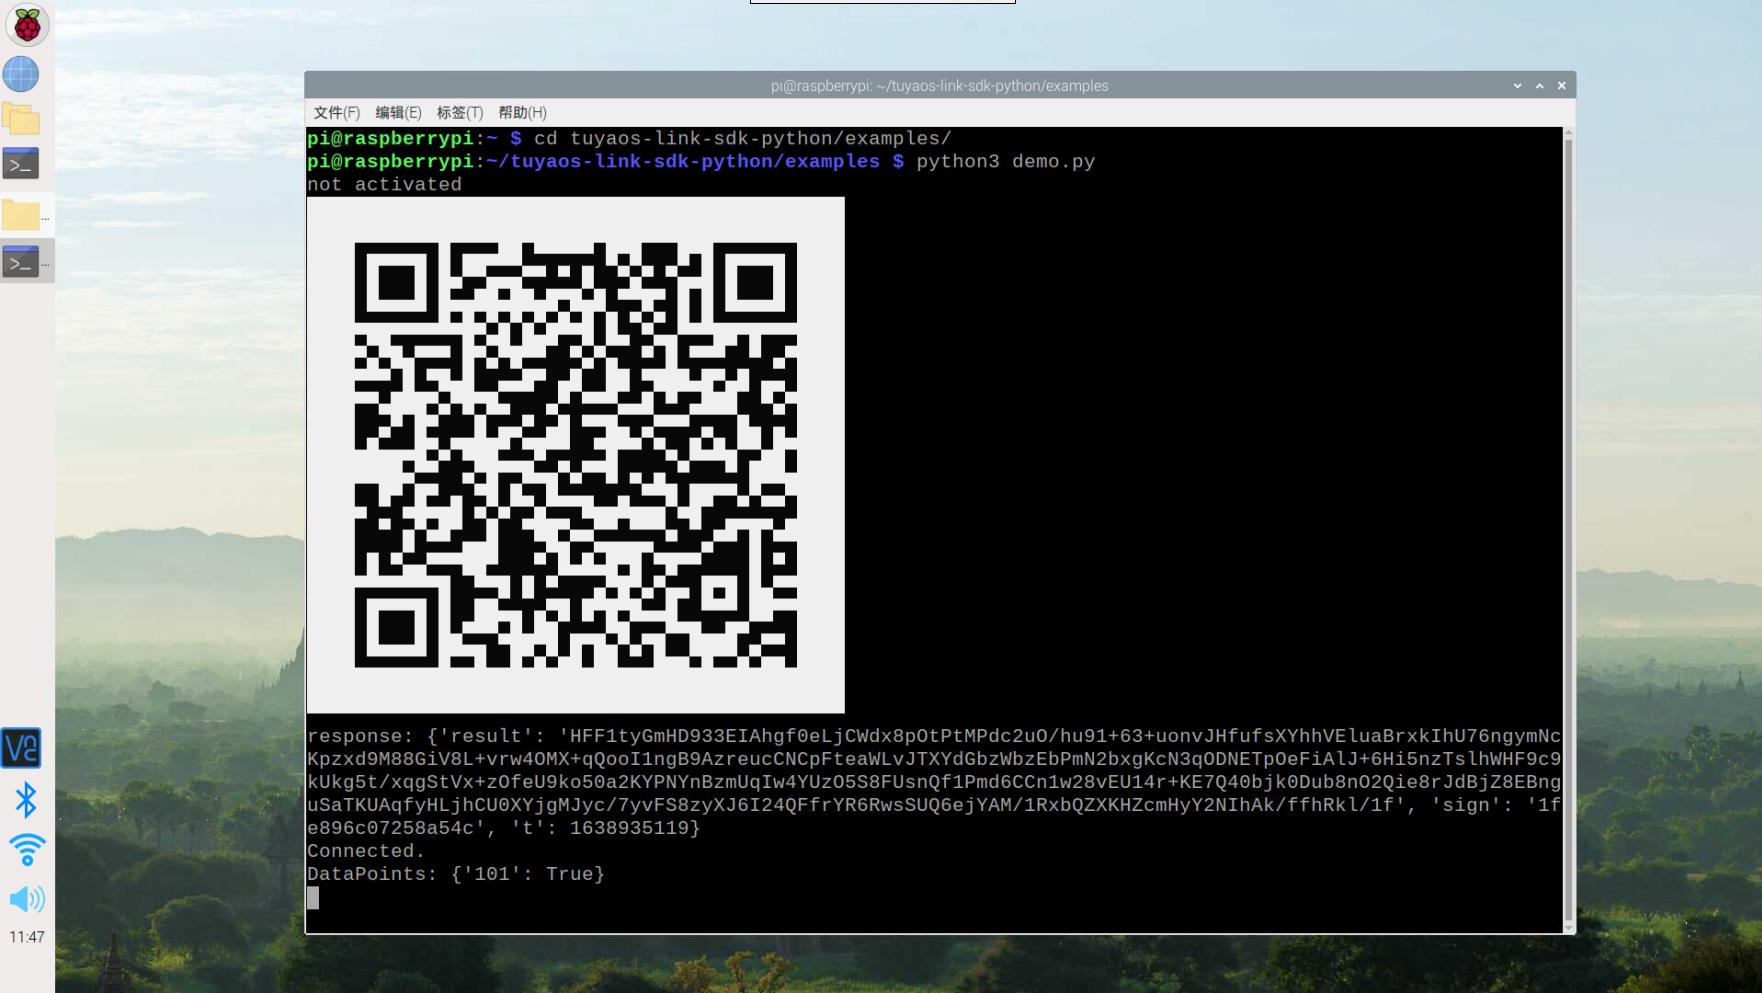Open the volume control speaker icon
This screenshot has height=993, width=1762.
[27, 899]
